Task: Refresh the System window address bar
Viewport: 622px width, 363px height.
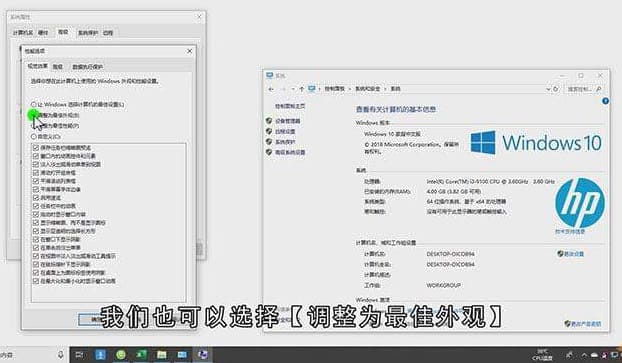Action: tap(556, 89)
